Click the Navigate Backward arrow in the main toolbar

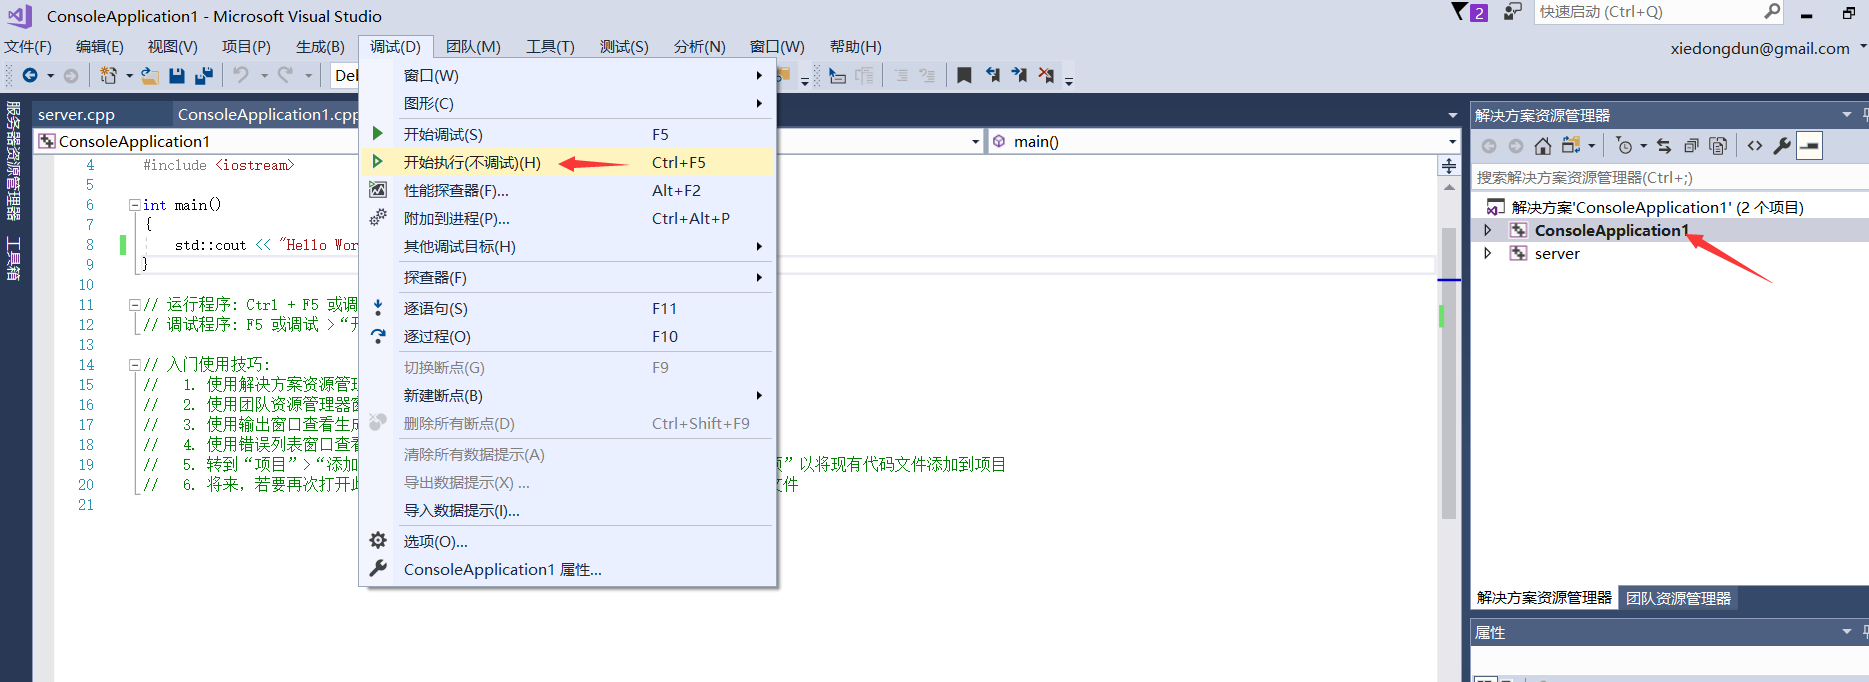pos(30,75)
